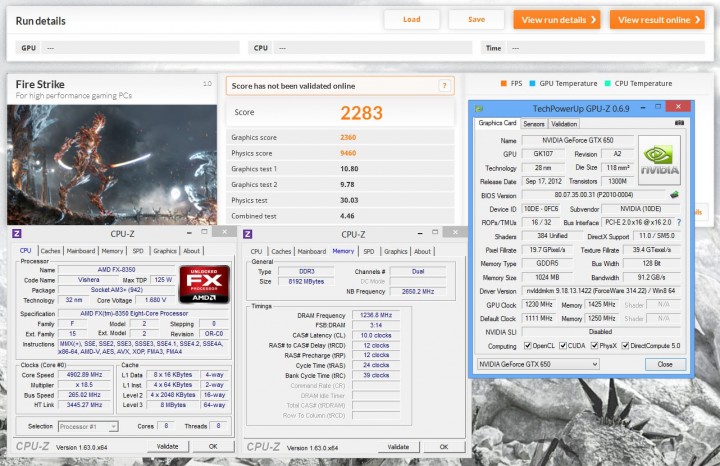Click the green CPU Temperature legend swatch
720x466 pixels.
click(x=608, y=83)
